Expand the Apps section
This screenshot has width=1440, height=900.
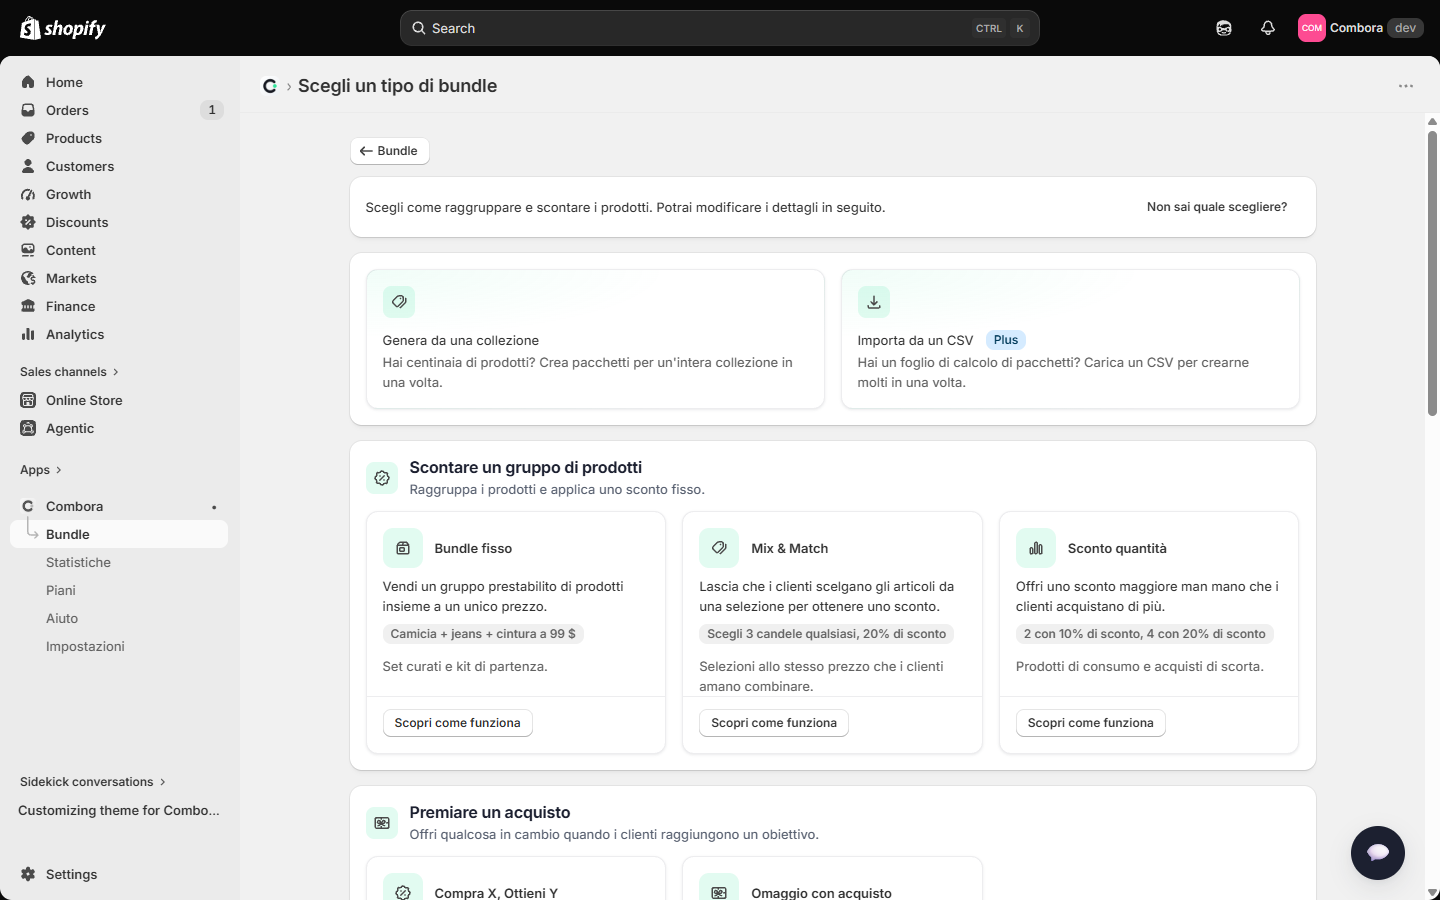tap(41, 470)
